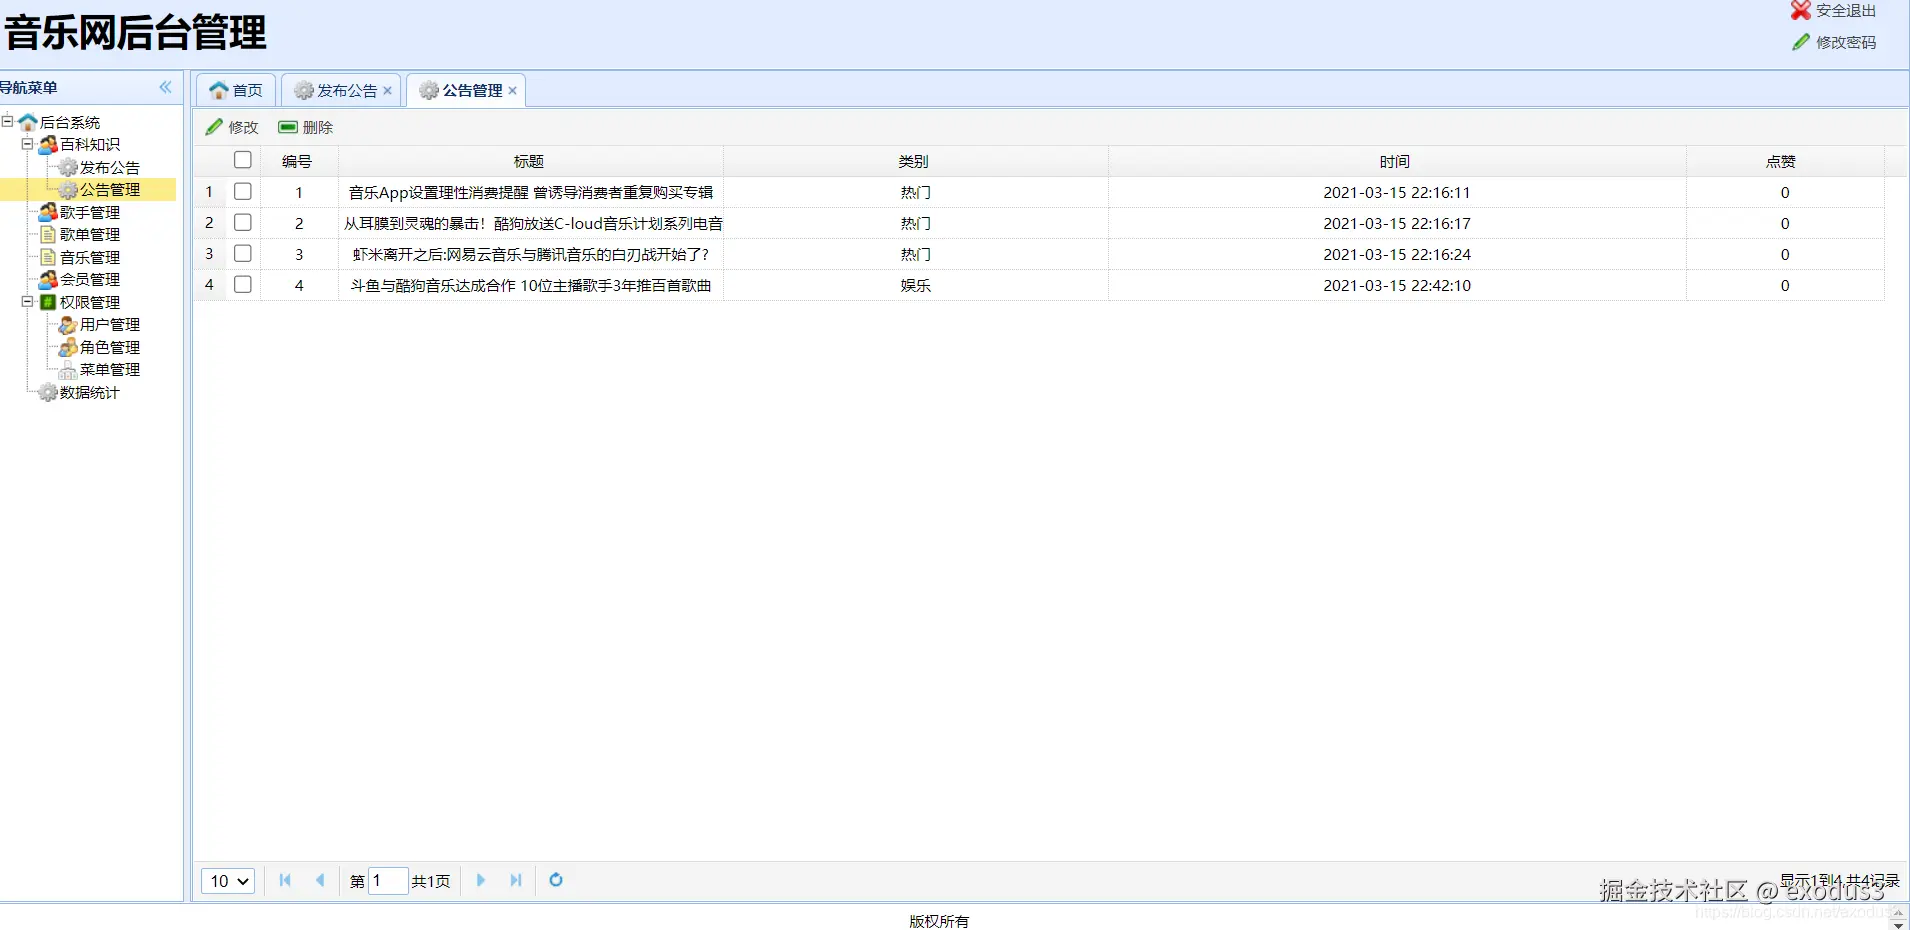Check the checkbox for row 4
Screen dimensions: 1910x930
(242, 284)
